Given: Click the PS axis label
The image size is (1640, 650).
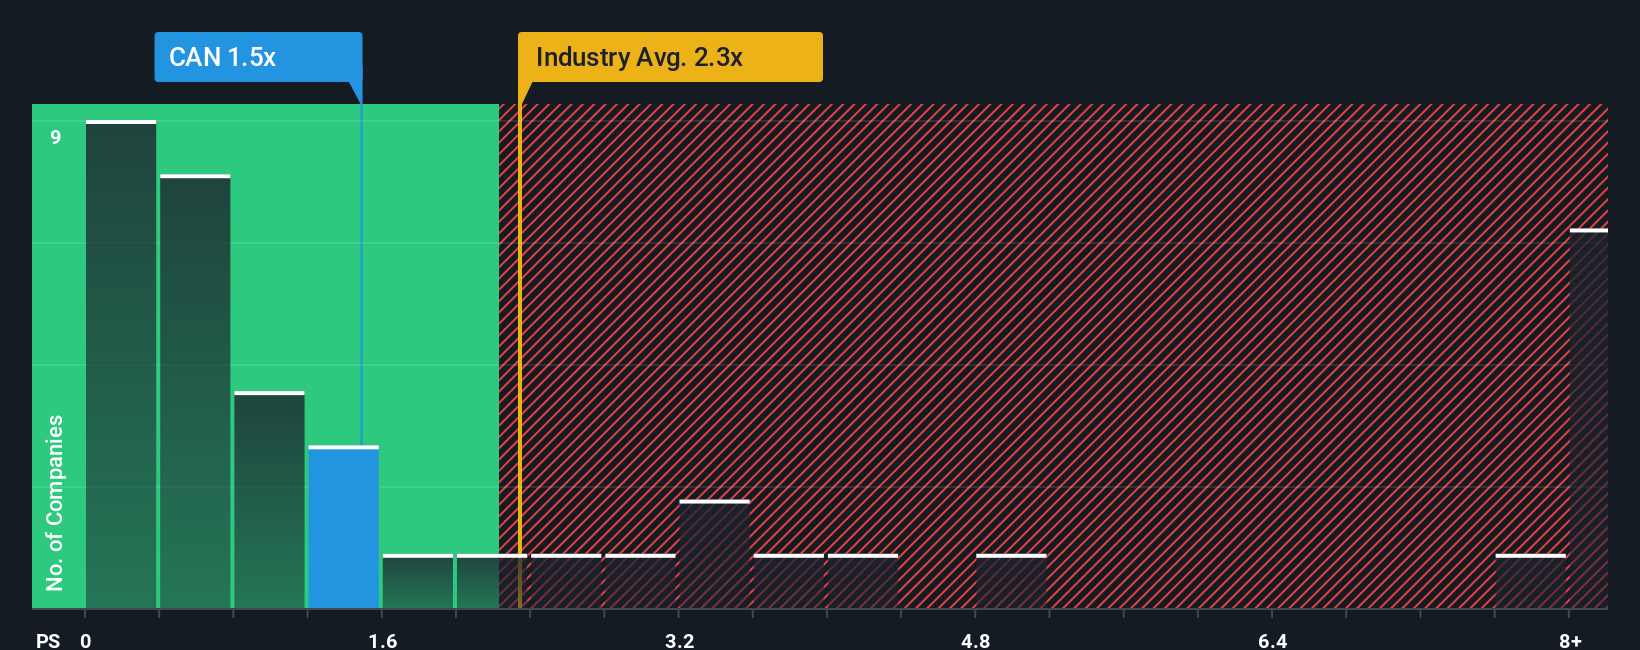Looking at the screenshot, I should pos(48,640).
